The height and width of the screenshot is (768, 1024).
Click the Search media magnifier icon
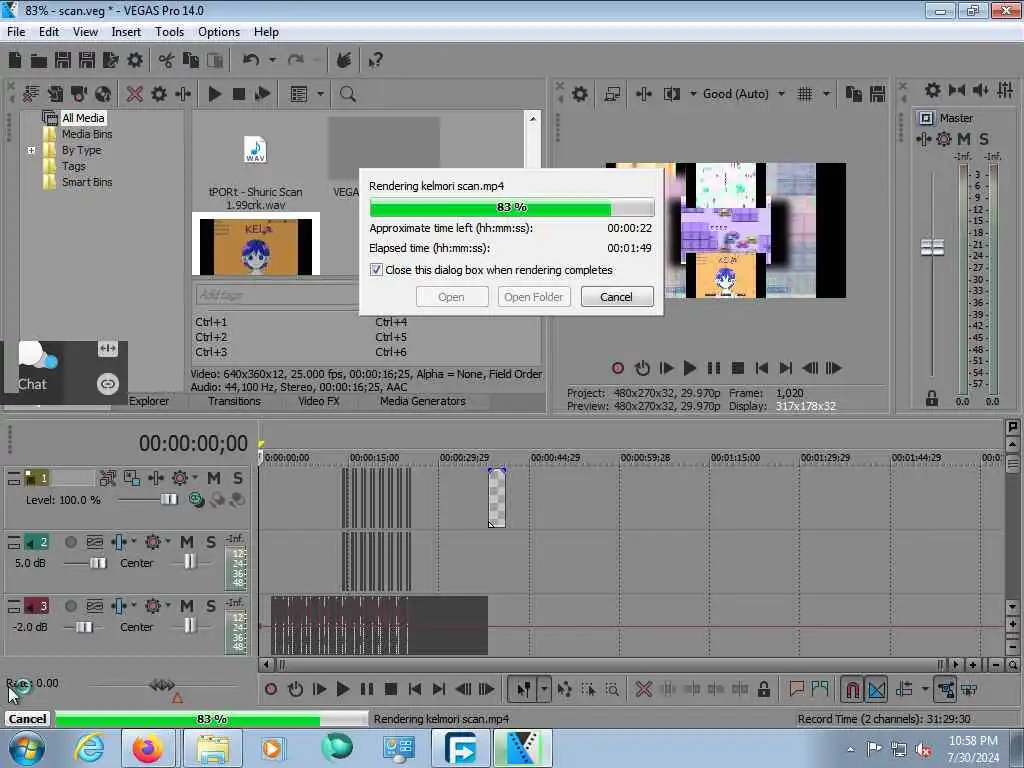347,94
